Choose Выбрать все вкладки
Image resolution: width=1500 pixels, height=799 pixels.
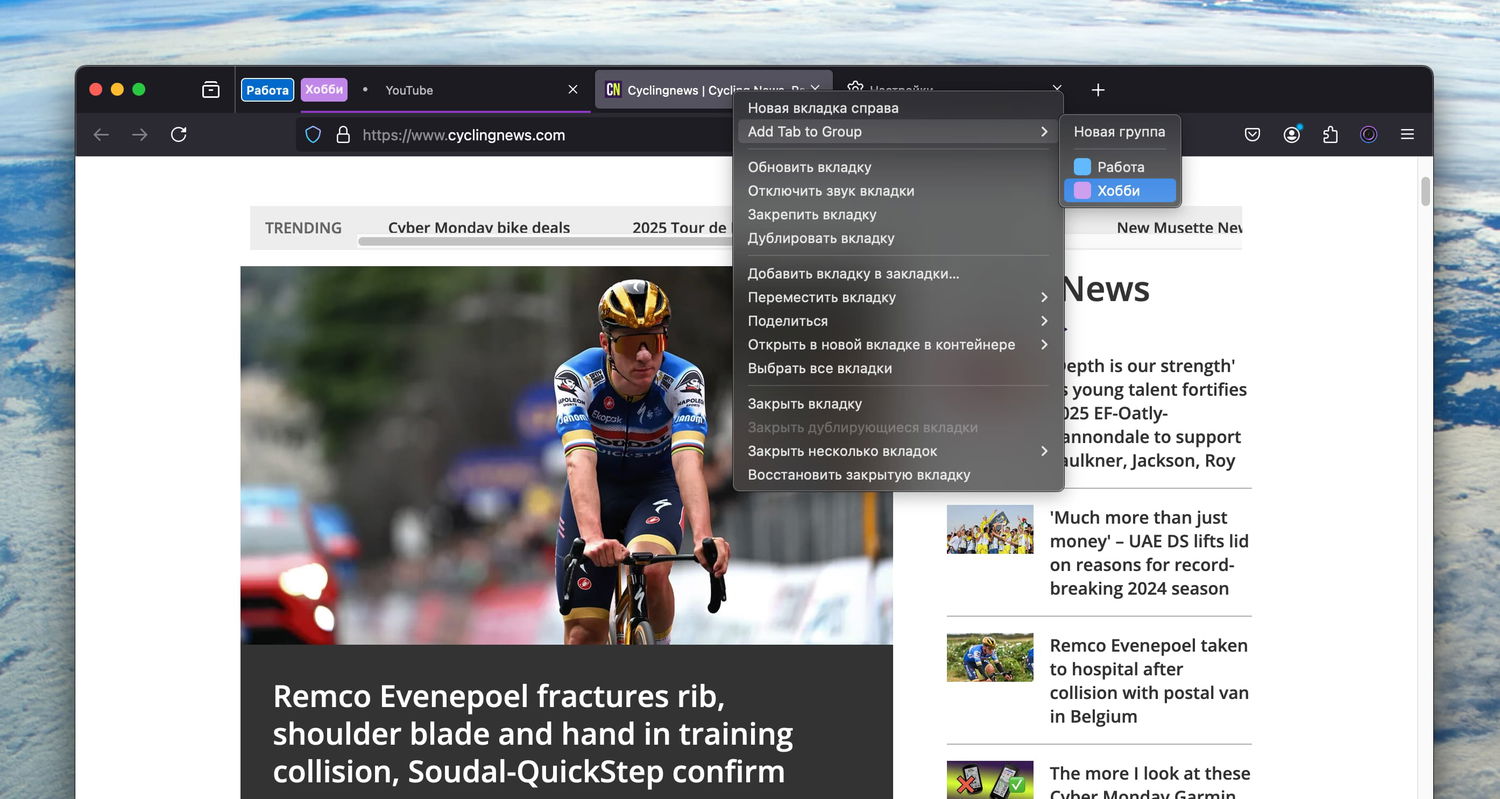[x=898, y=368]
